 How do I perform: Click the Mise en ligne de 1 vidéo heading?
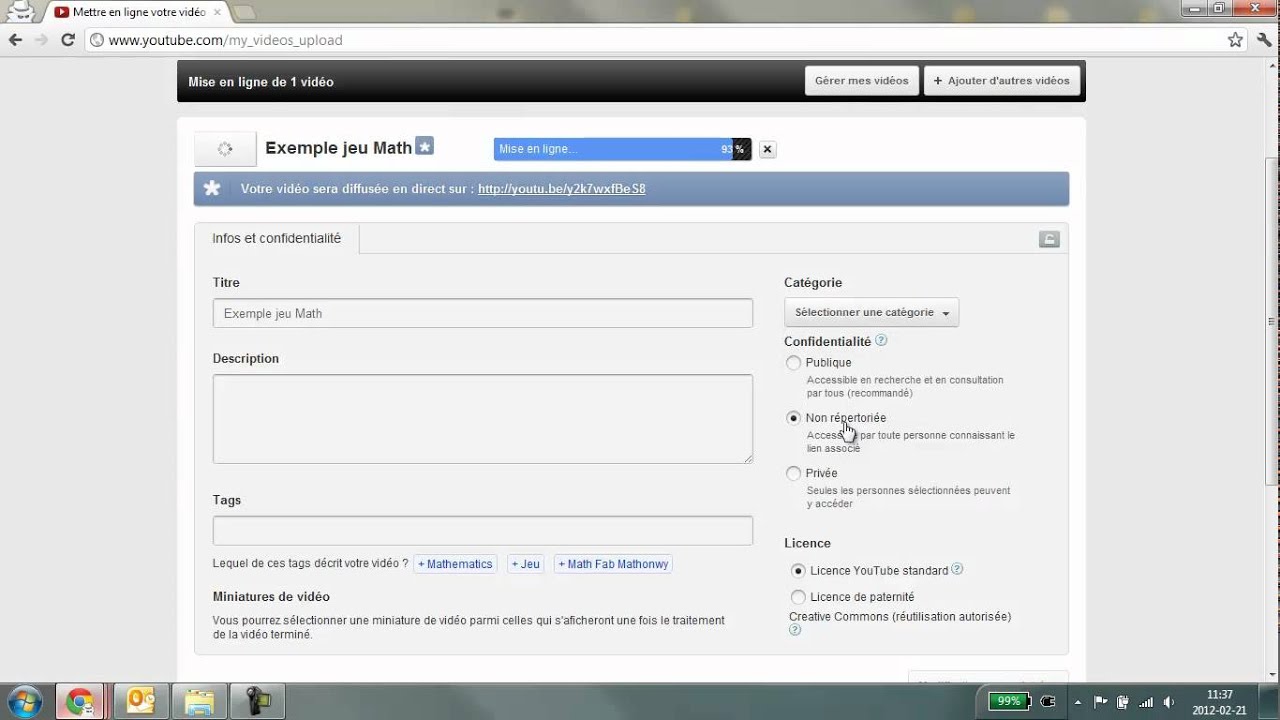pos(261,82)
